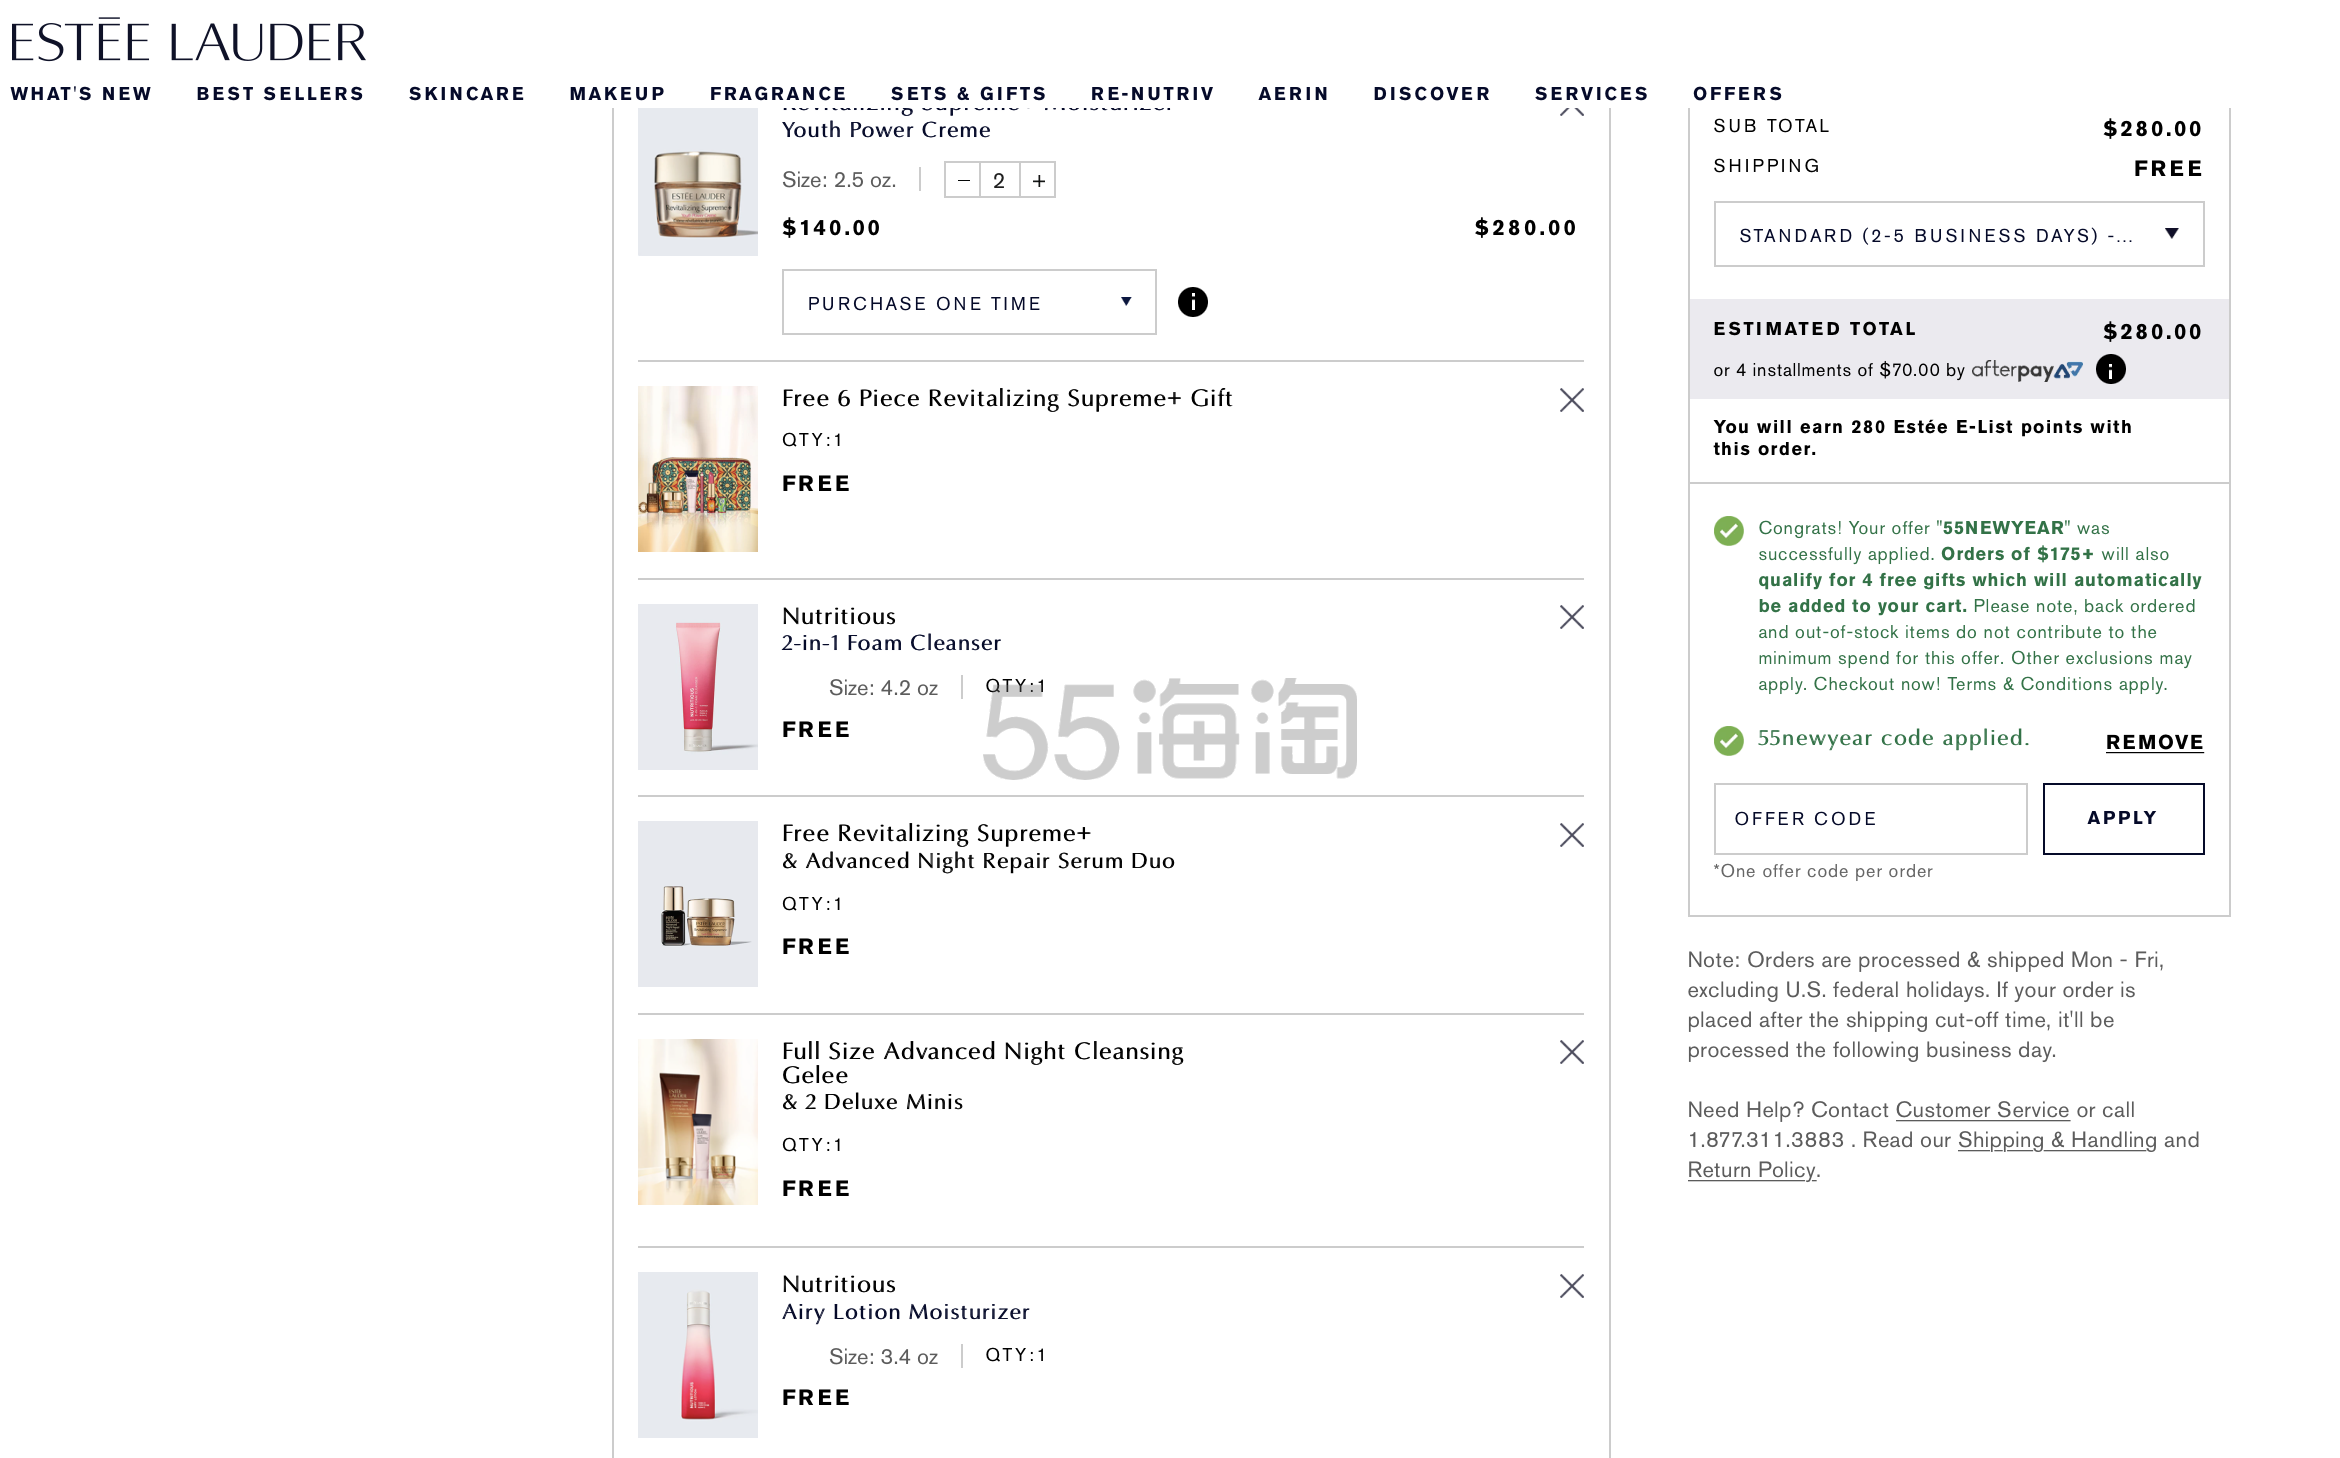The height and width of the screenshot is (1458, 2340).
Task: Open the Serum Duo thumbnail
Action: [x=697, y=904]
